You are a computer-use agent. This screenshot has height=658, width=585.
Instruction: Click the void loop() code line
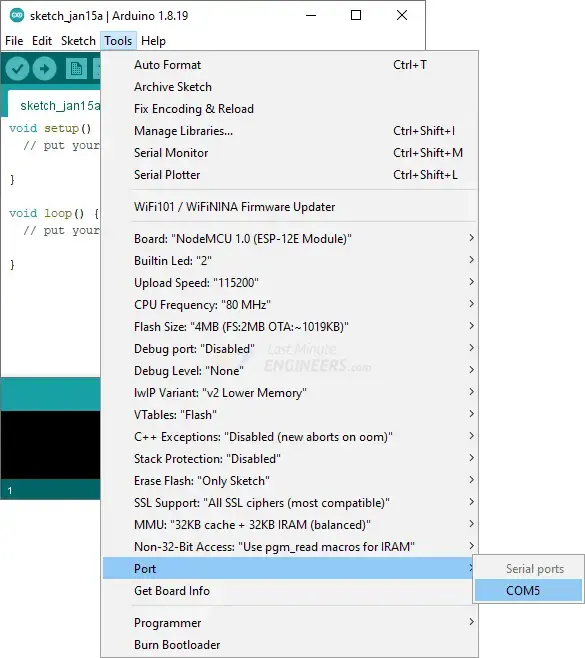pos(54,213)
